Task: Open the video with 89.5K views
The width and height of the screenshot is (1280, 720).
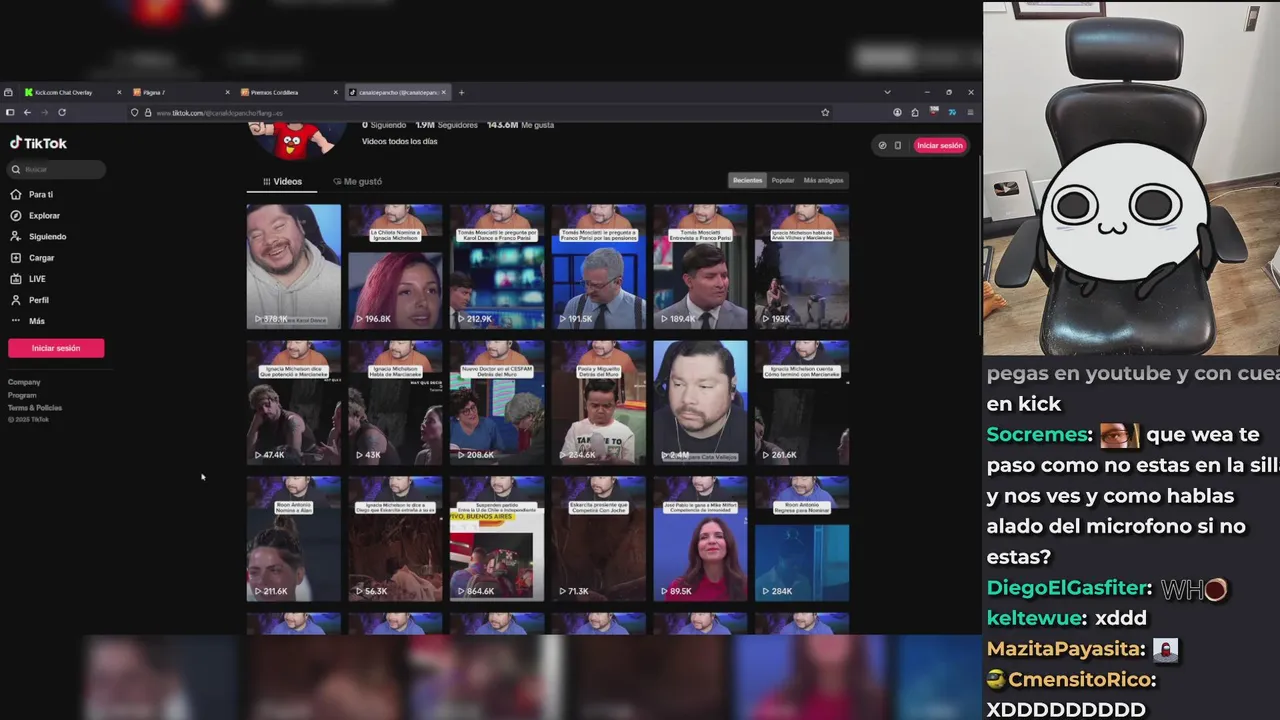Action: click(x=700, y=538)
